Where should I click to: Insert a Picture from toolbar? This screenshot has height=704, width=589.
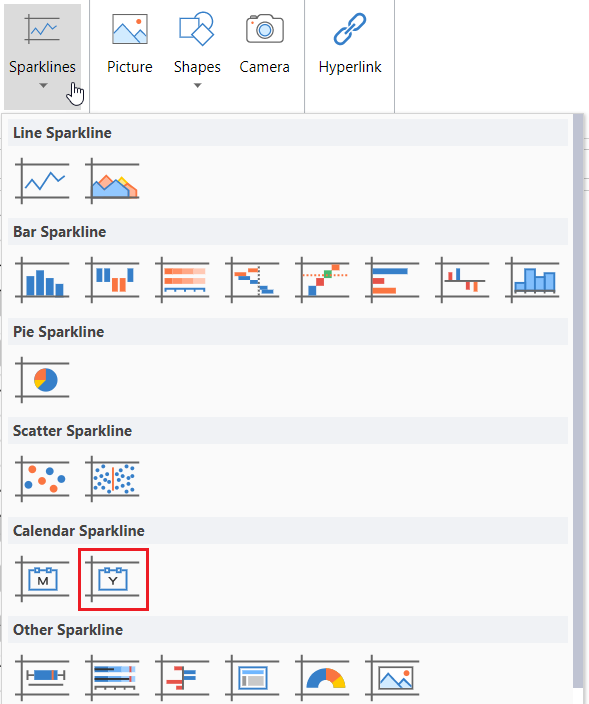130,44
